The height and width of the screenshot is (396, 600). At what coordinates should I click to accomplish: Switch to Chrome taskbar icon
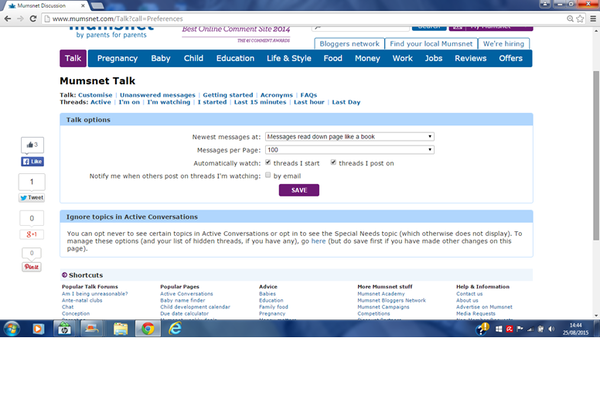[x=148, y=329]
